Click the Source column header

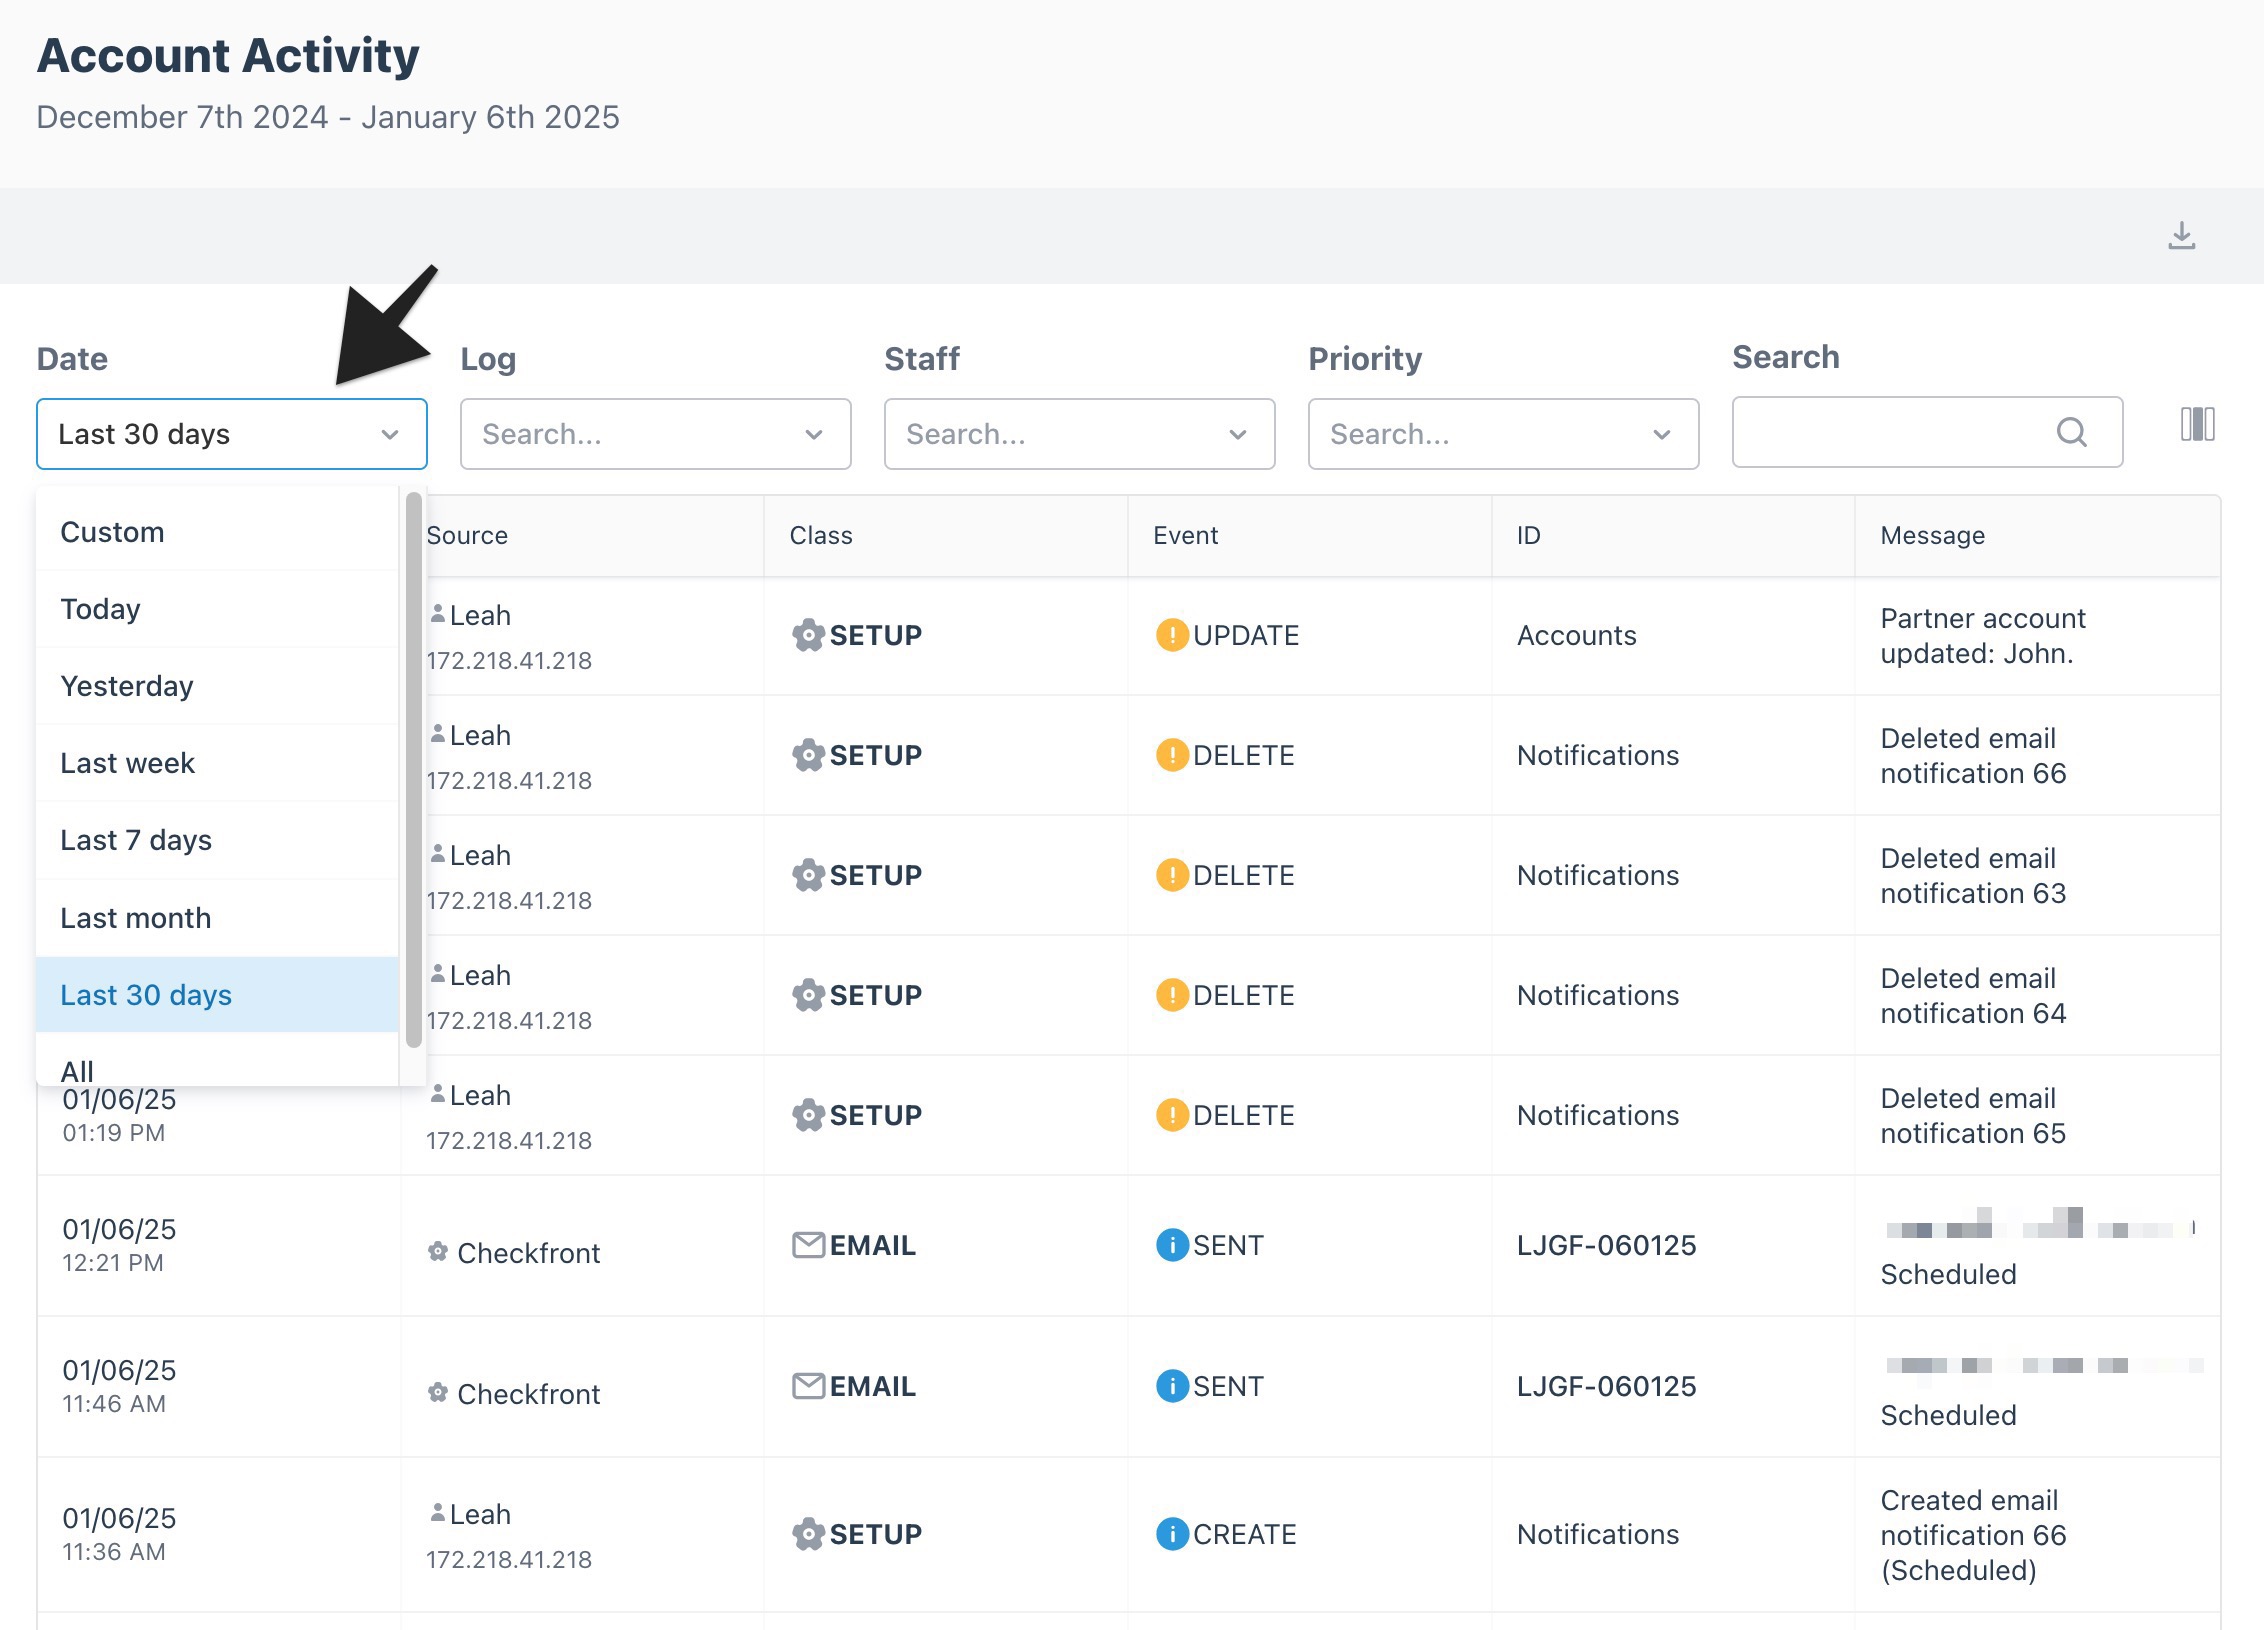pyautogui.click(x=467, y=535)
